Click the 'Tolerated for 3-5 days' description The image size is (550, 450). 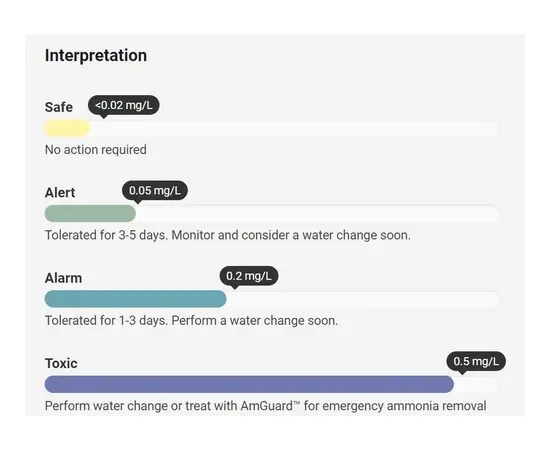pyautogui.click(x=228, y=235)
